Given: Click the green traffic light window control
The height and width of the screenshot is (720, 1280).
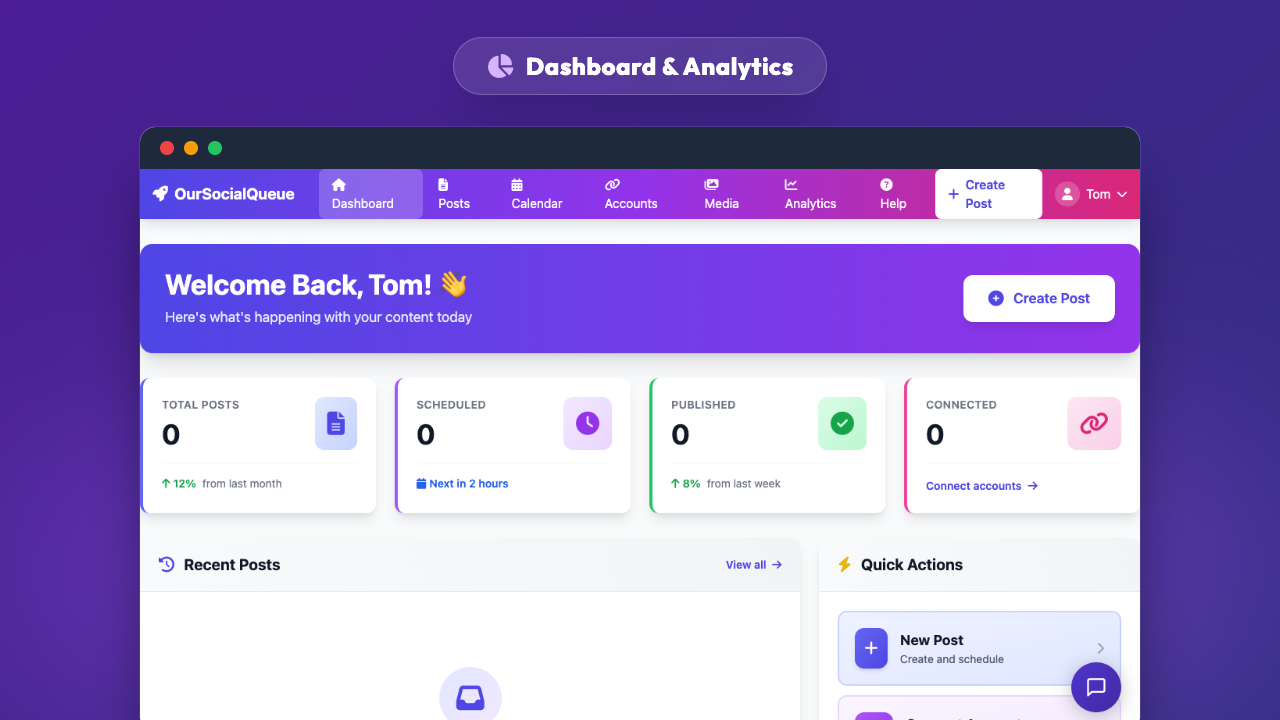Looking at the screenshot, I should pos(215,147).
